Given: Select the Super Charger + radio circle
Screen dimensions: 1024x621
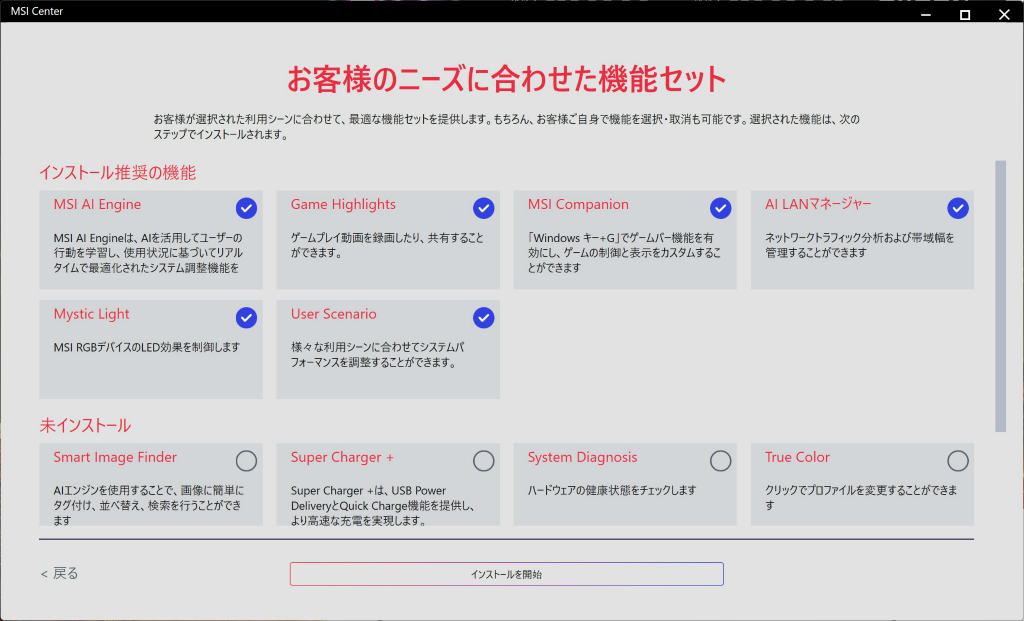Looking at the screenshot, I should (x=483, y=461).
